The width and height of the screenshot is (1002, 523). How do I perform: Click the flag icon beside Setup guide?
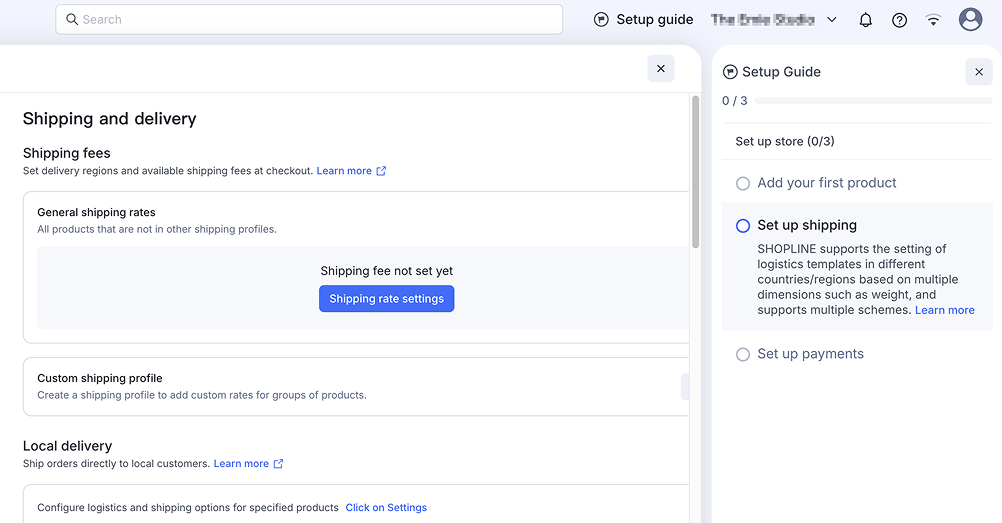pos(601,20)
